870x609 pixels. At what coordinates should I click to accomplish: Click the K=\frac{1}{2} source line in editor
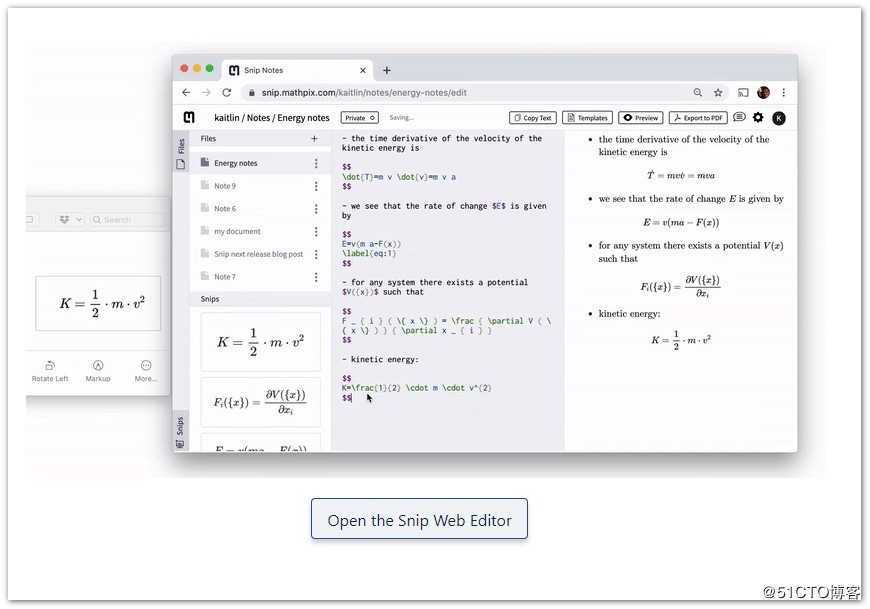coord(416,388)
